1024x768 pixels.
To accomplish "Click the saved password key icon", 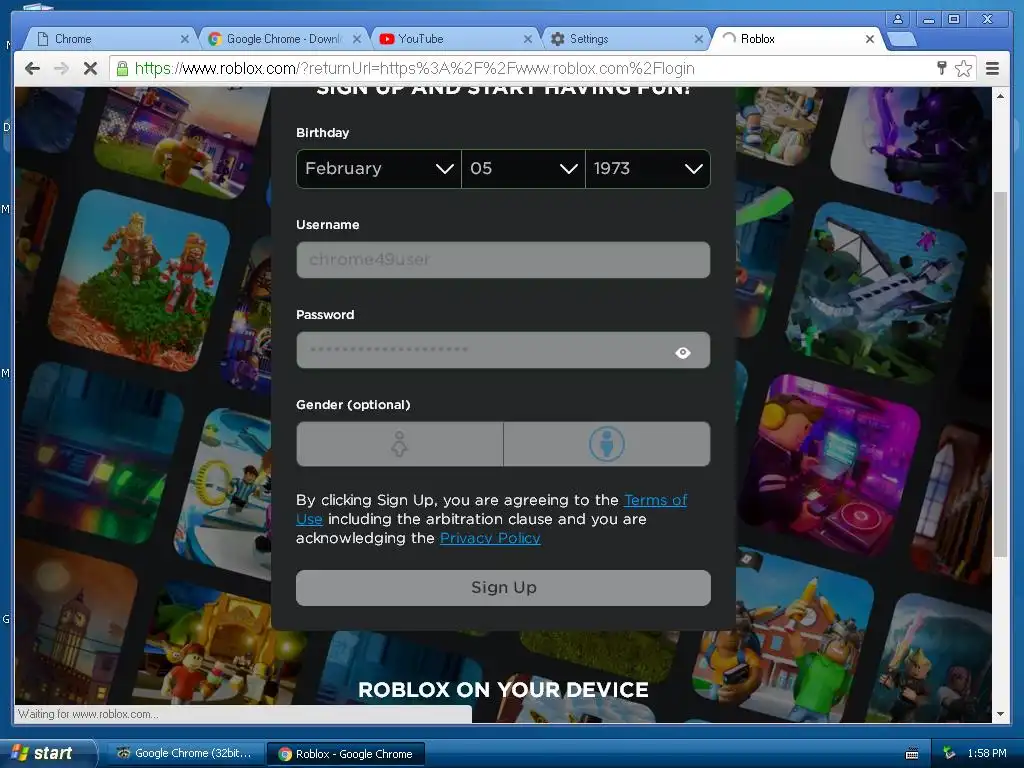I will click(942, 67).
